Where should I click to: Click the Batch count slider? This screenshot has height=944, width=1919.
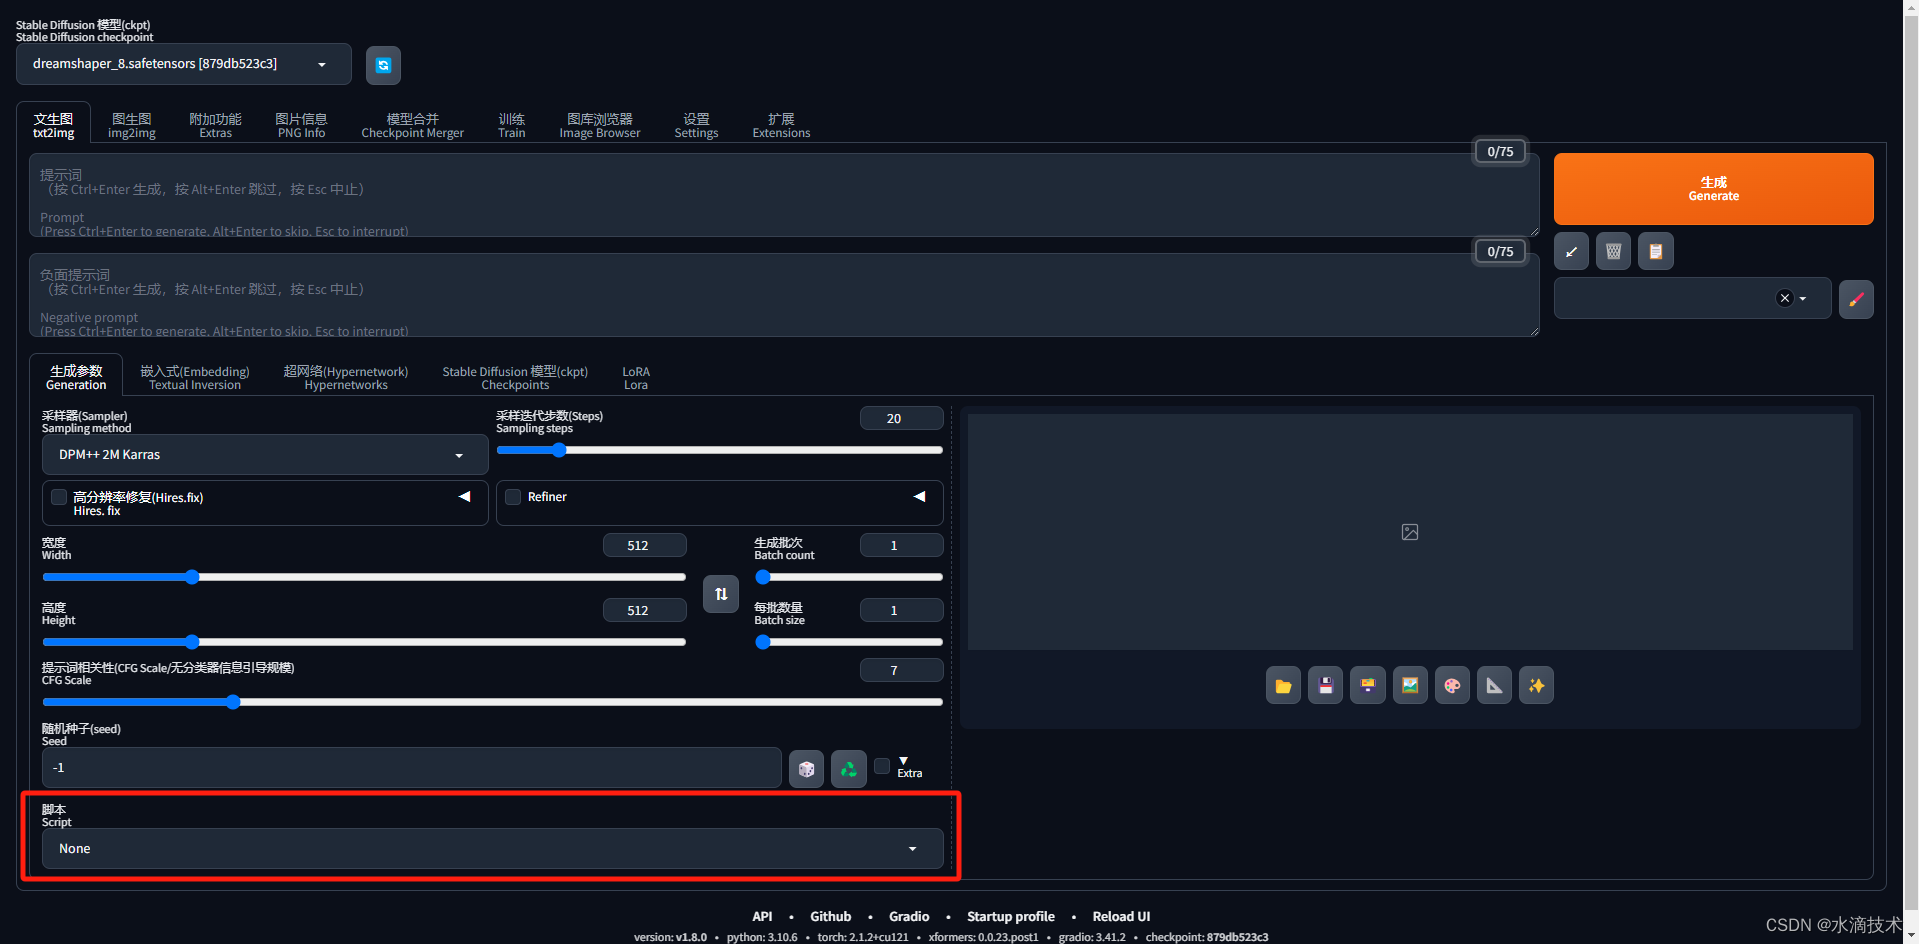point(849,577)
